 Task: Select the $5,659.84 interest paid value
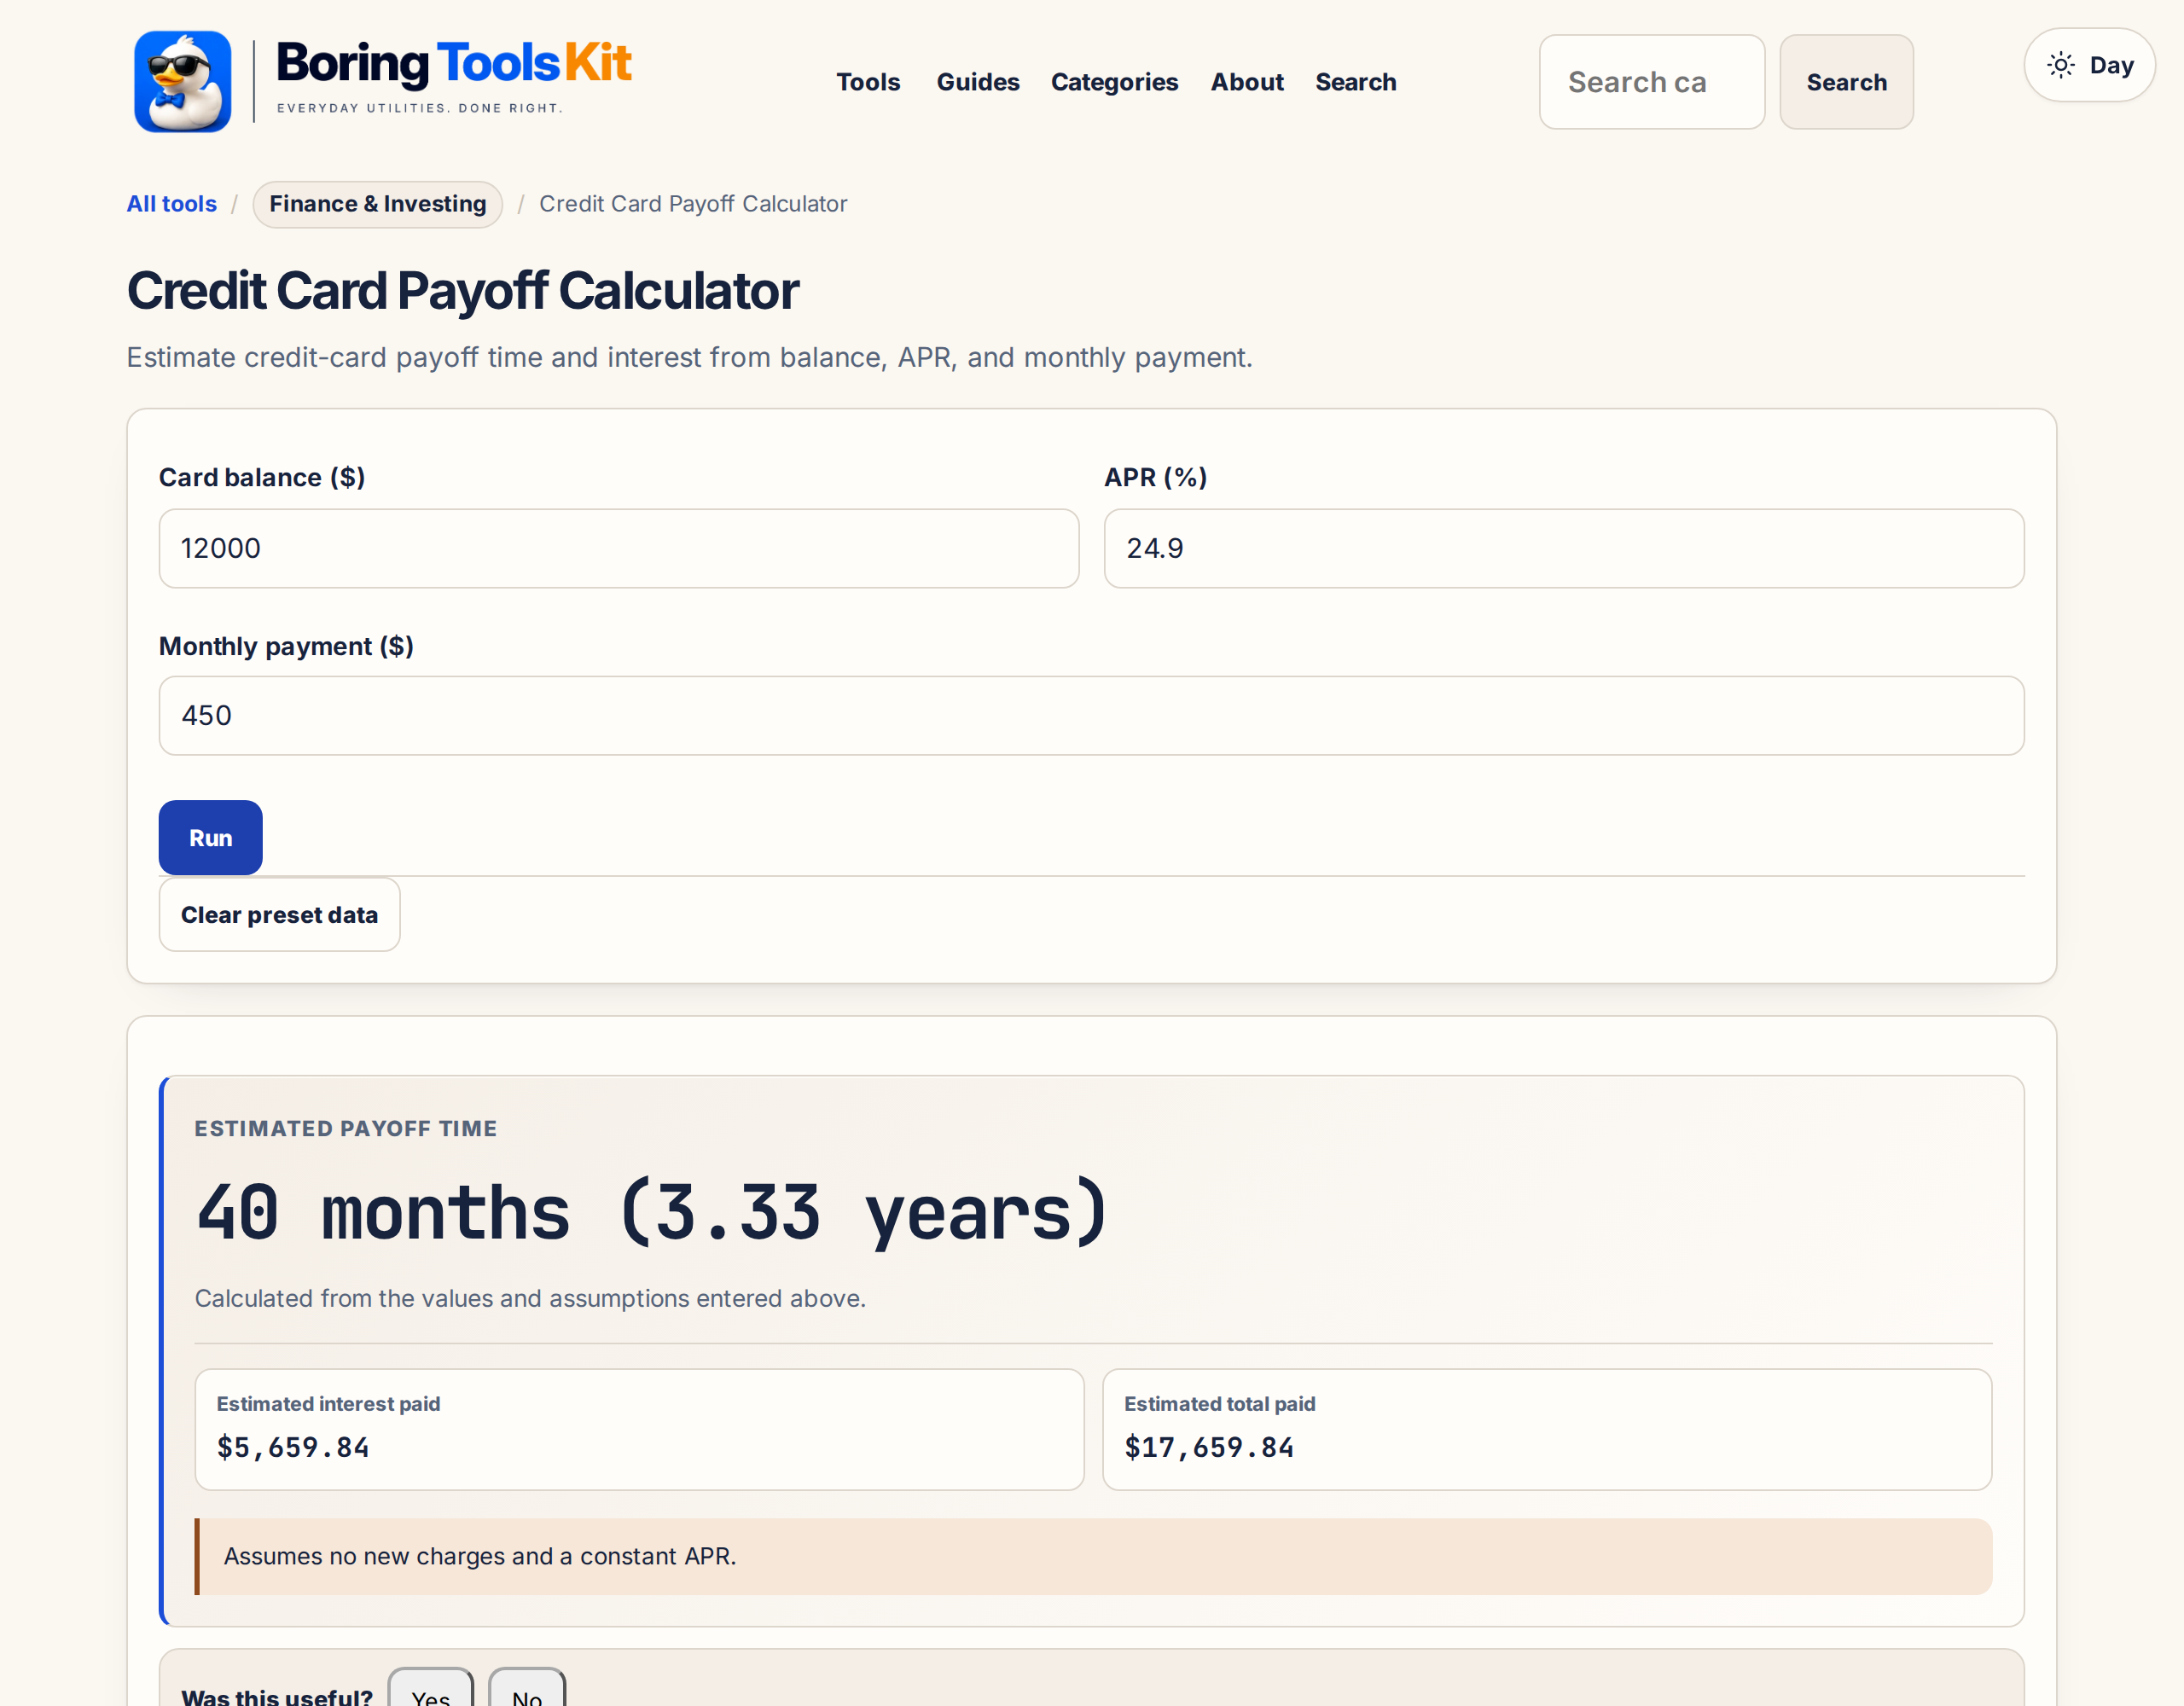(293, 1447)
